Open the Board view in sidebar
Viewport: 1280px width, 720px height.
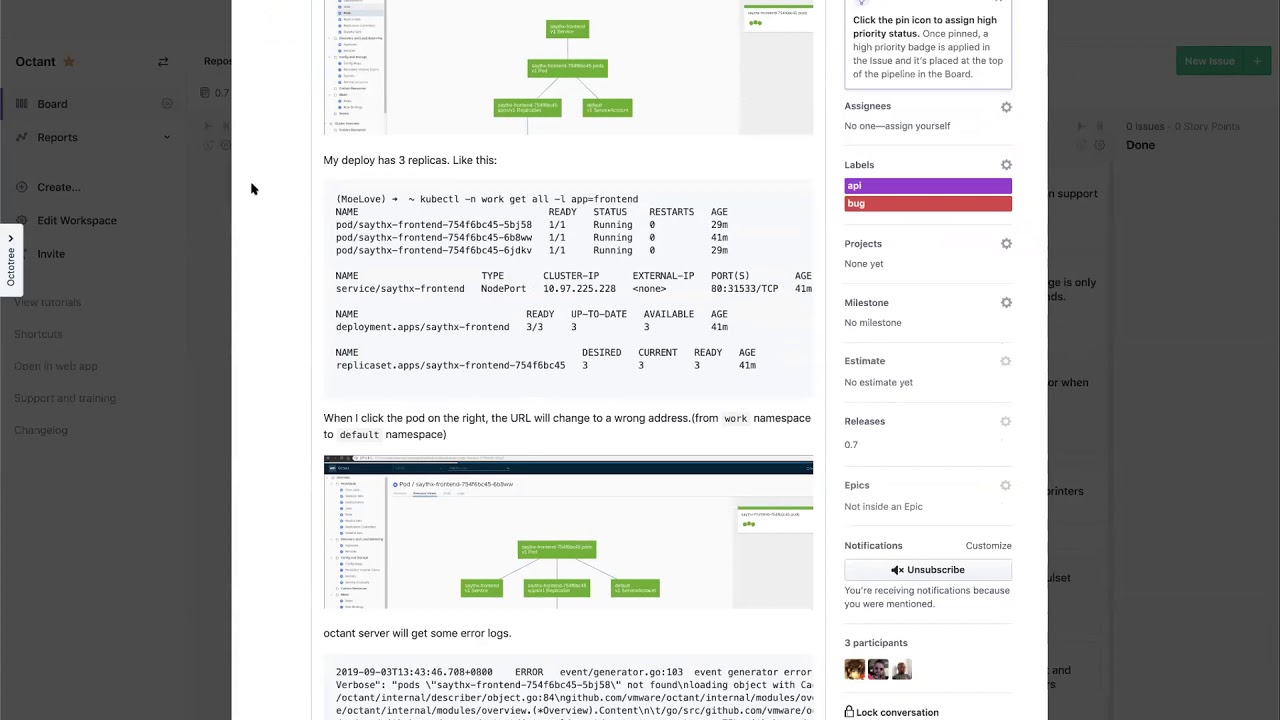click(52, 104)
